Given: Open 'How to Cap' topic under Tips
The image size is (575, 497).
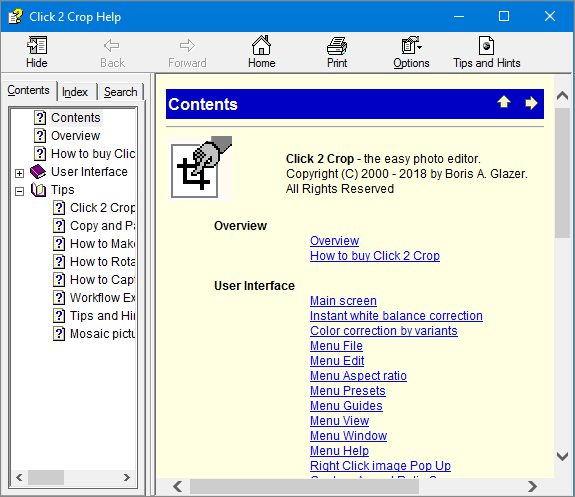Looking at the screenshot, I should pyautogui.click(x=102, y=279).
